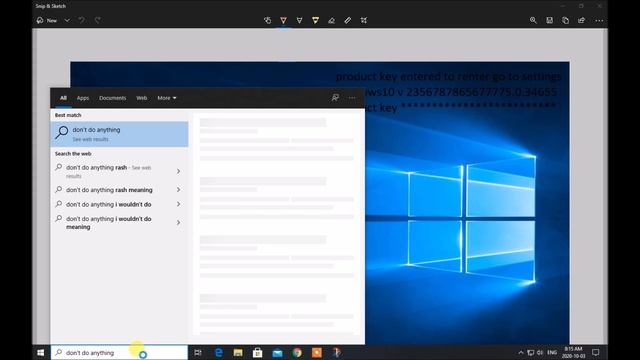Select the yellow Highlighter tool
This screenshot has height=360, width=640.
(316, 20)
